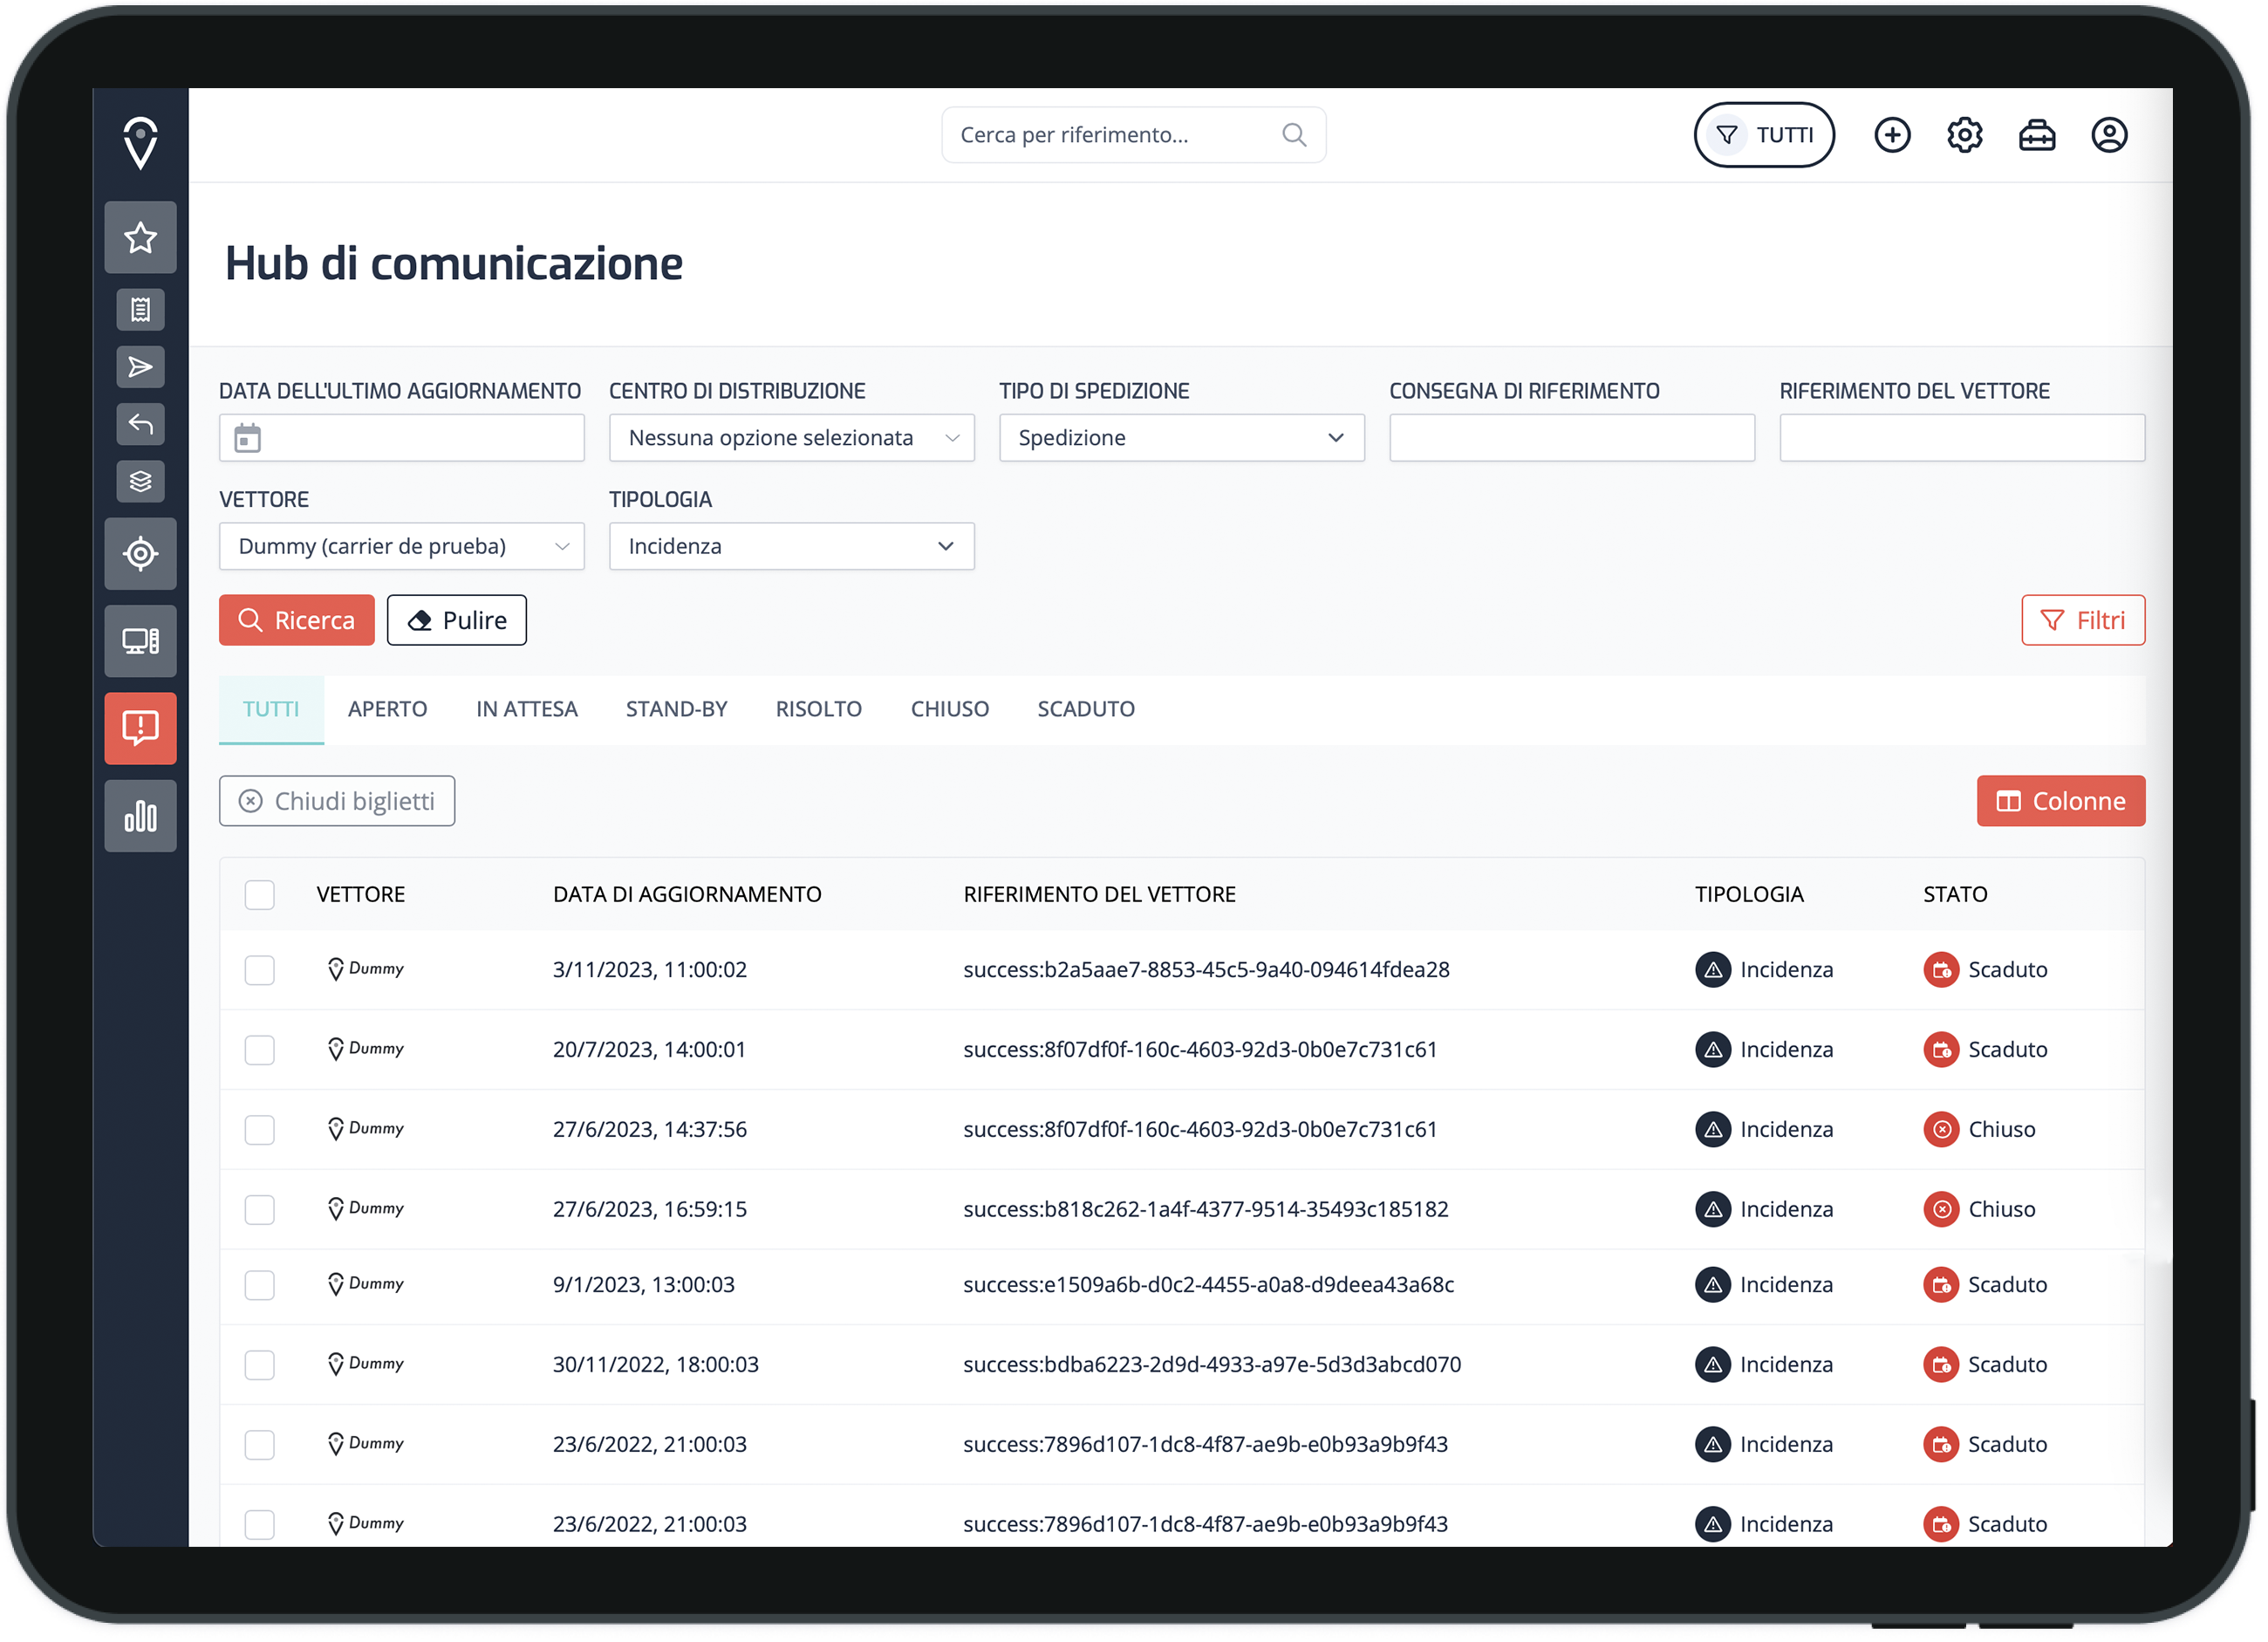2268x1642 pixels.
Task: Click Dummy carrier logo in 9/1/2023 row
Action: coord(367,1286)
